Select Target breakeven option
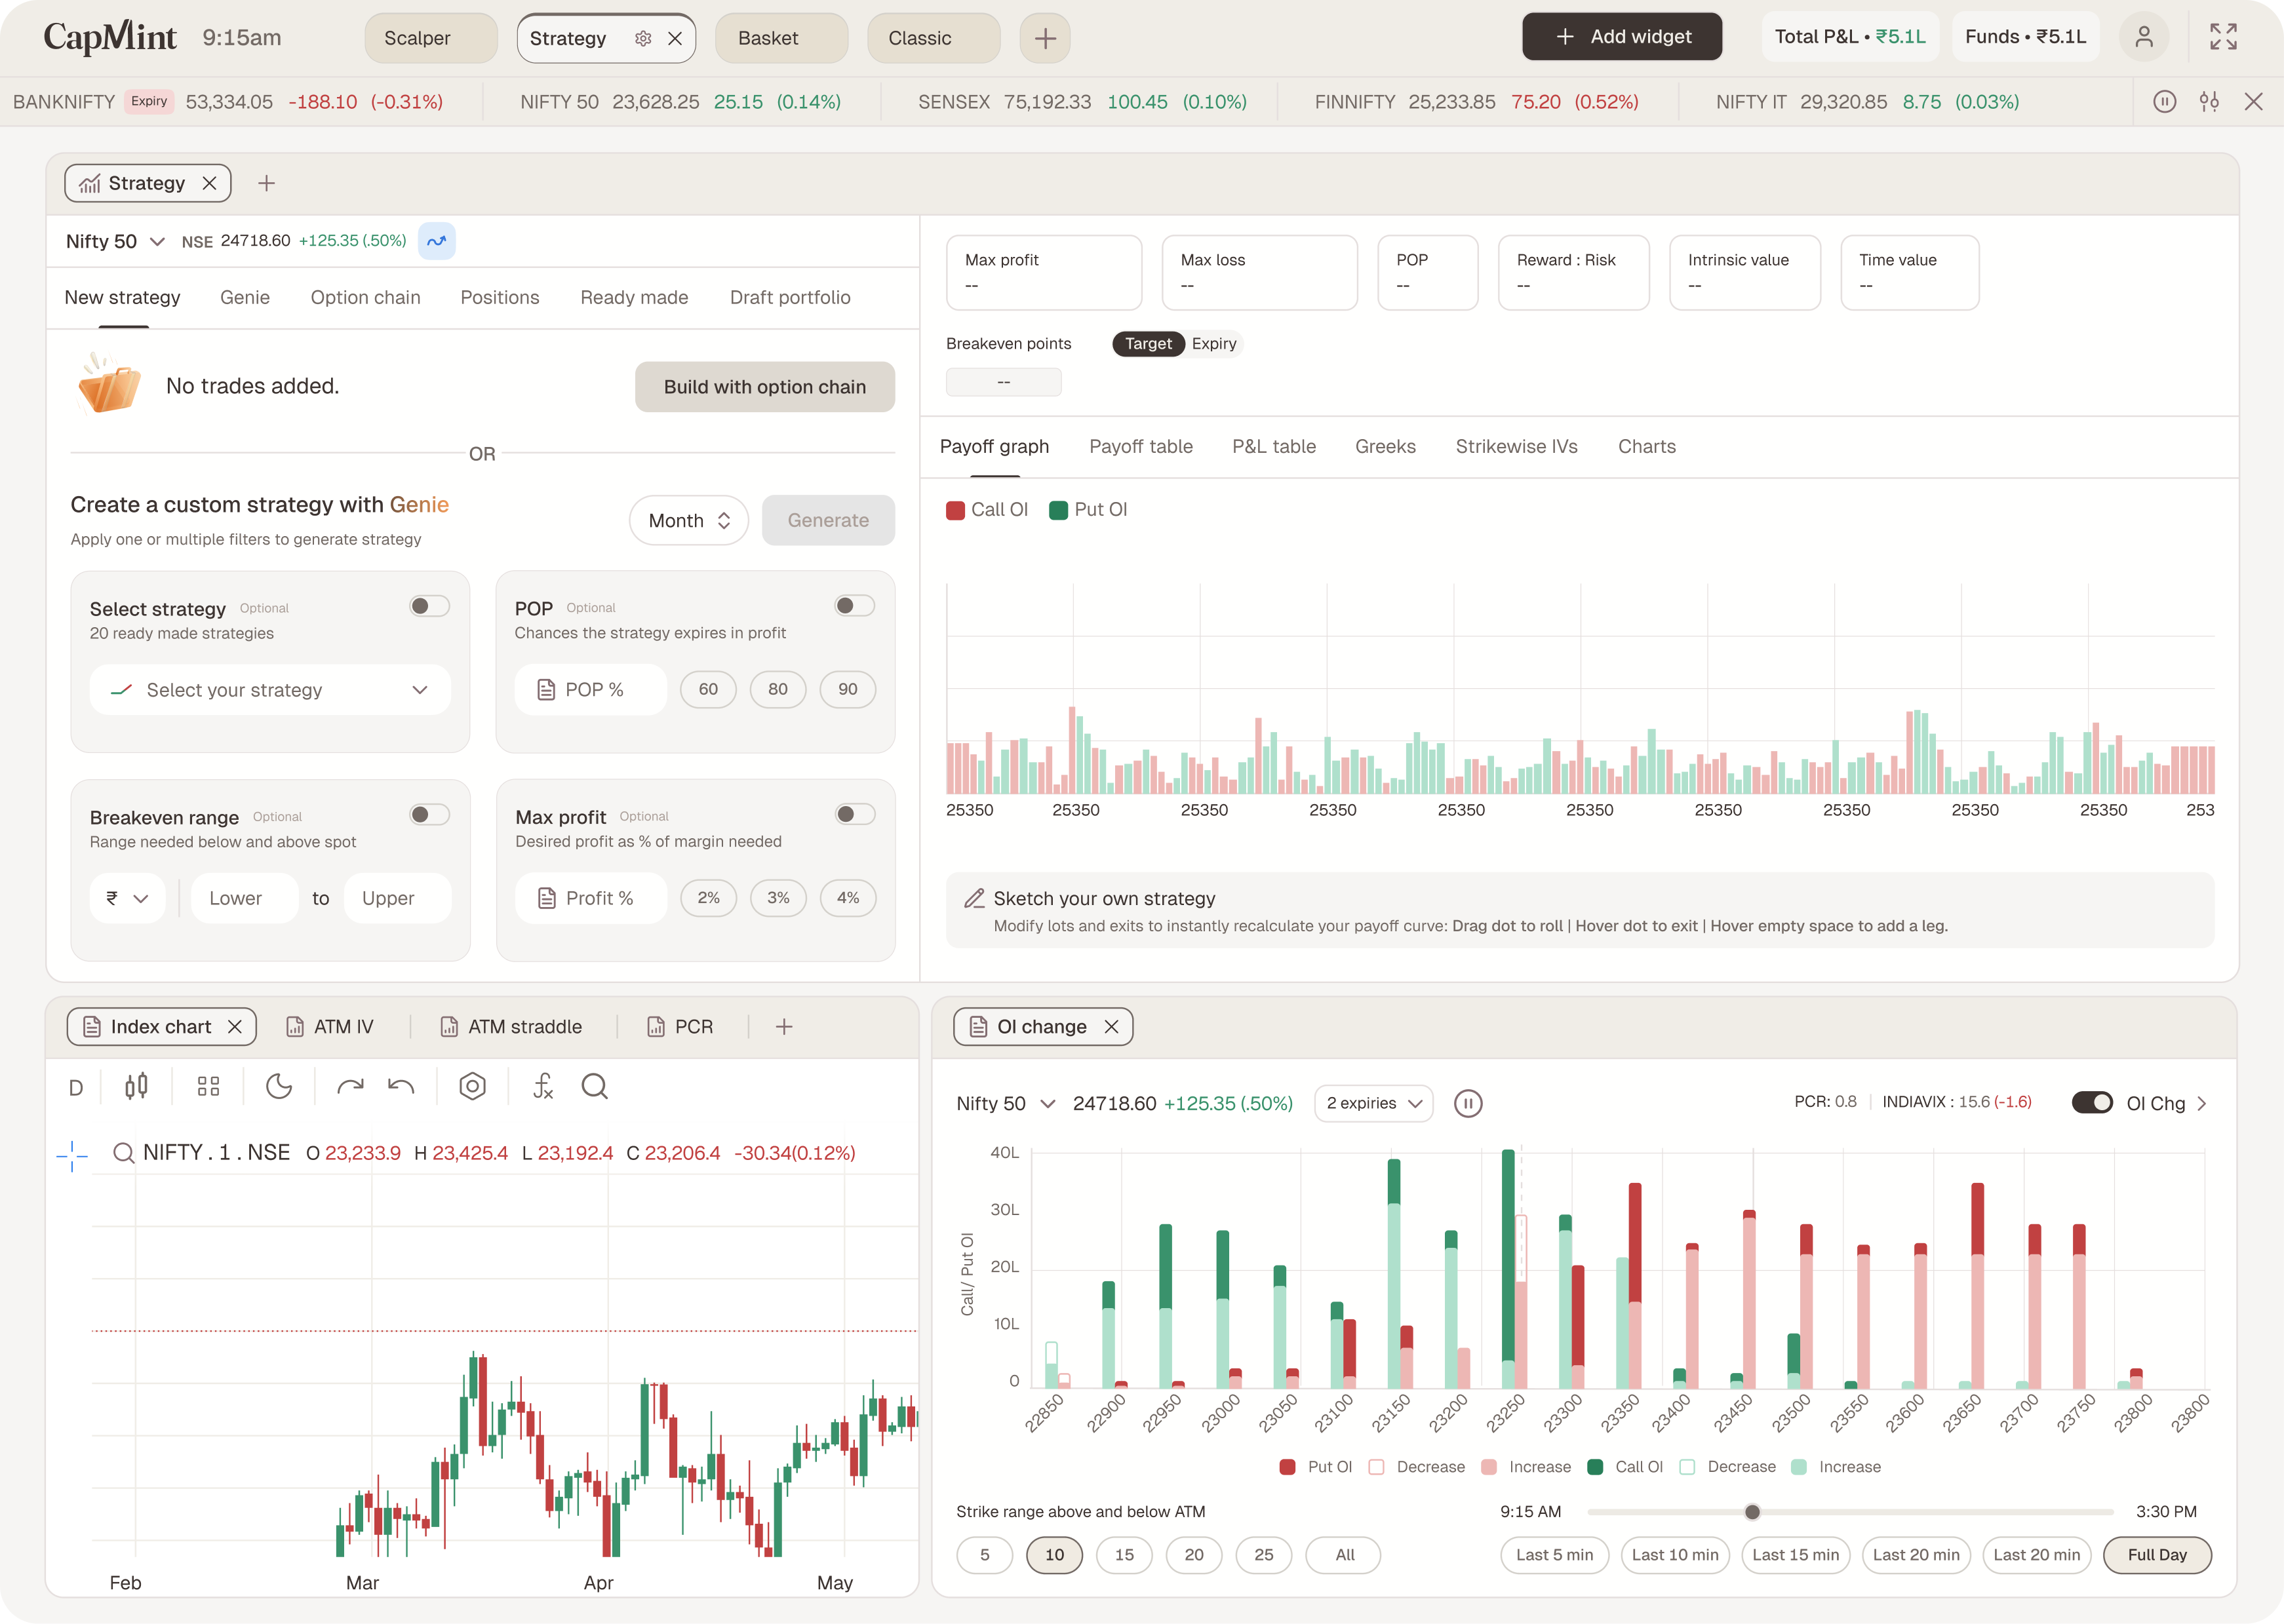 coord(1148,344)
